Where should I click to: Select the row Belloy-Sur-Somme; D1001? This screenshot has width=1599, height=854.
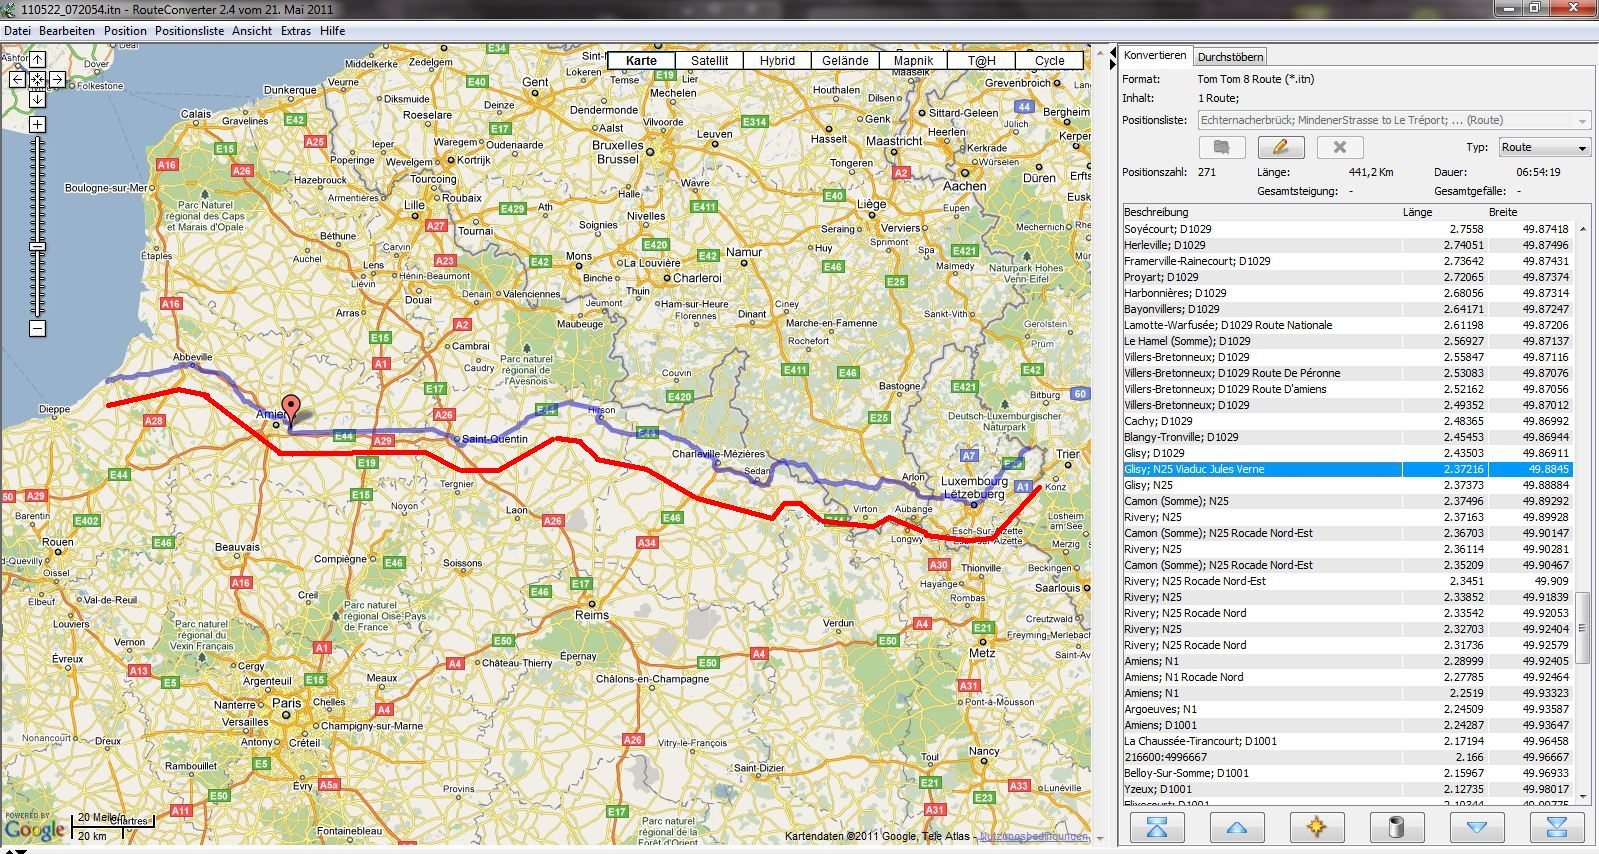pos(1348,773)
